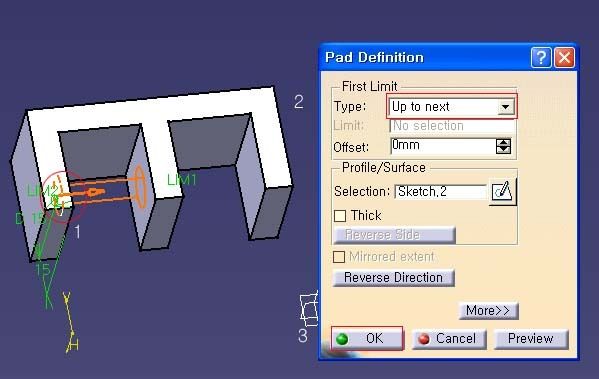
Task: Click the green 15 dimension below the model
Action: (42, 270)
